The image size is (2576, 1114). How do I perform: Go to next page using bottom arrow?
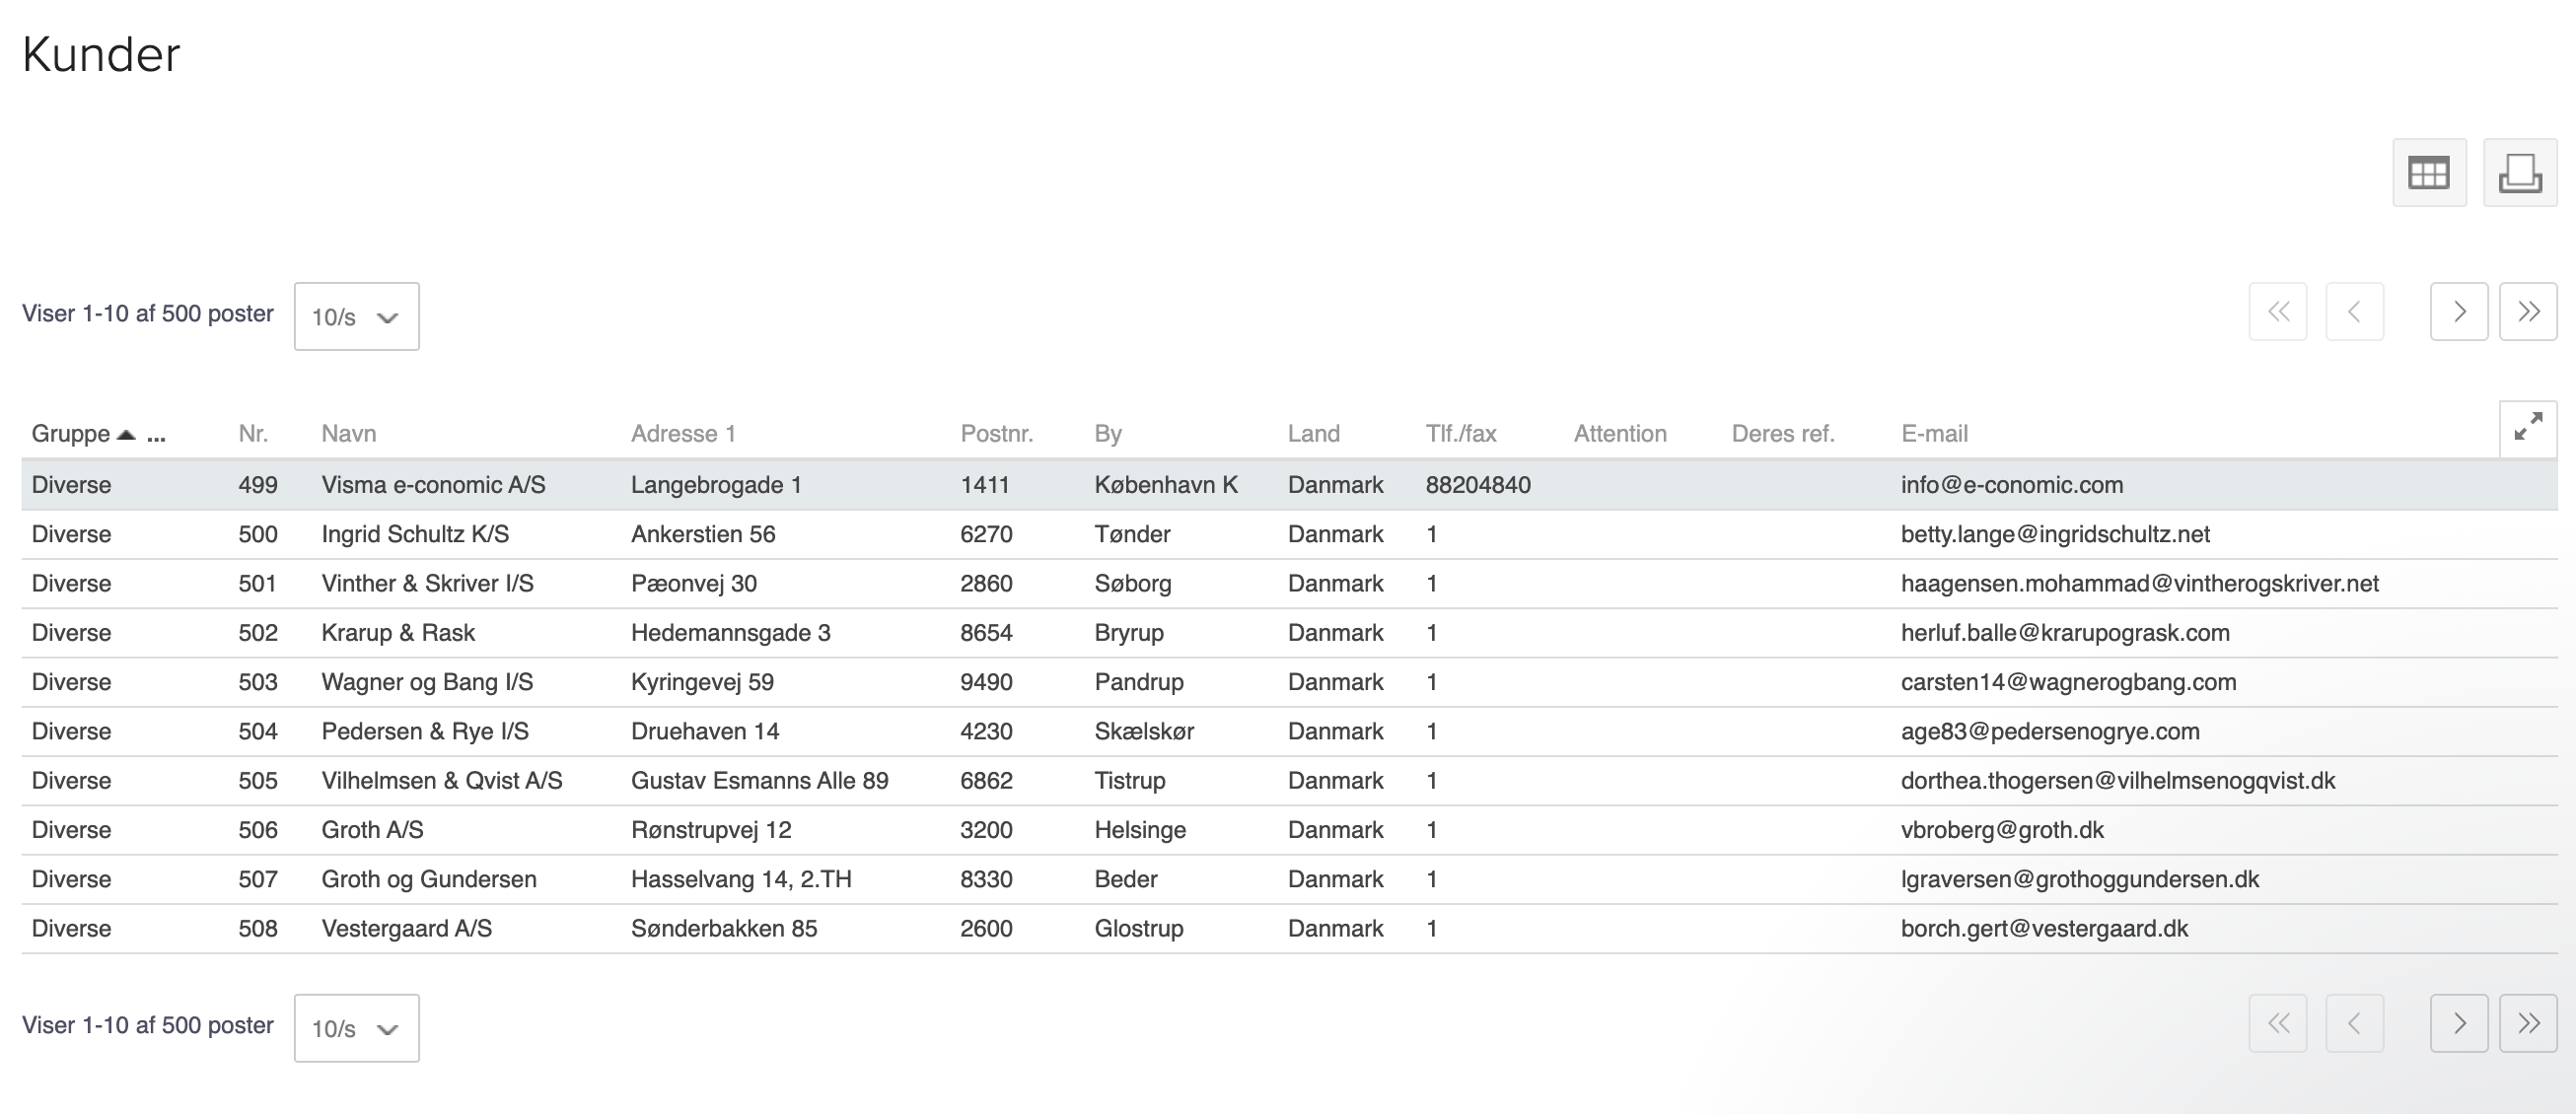[x=2458, y=1023]
